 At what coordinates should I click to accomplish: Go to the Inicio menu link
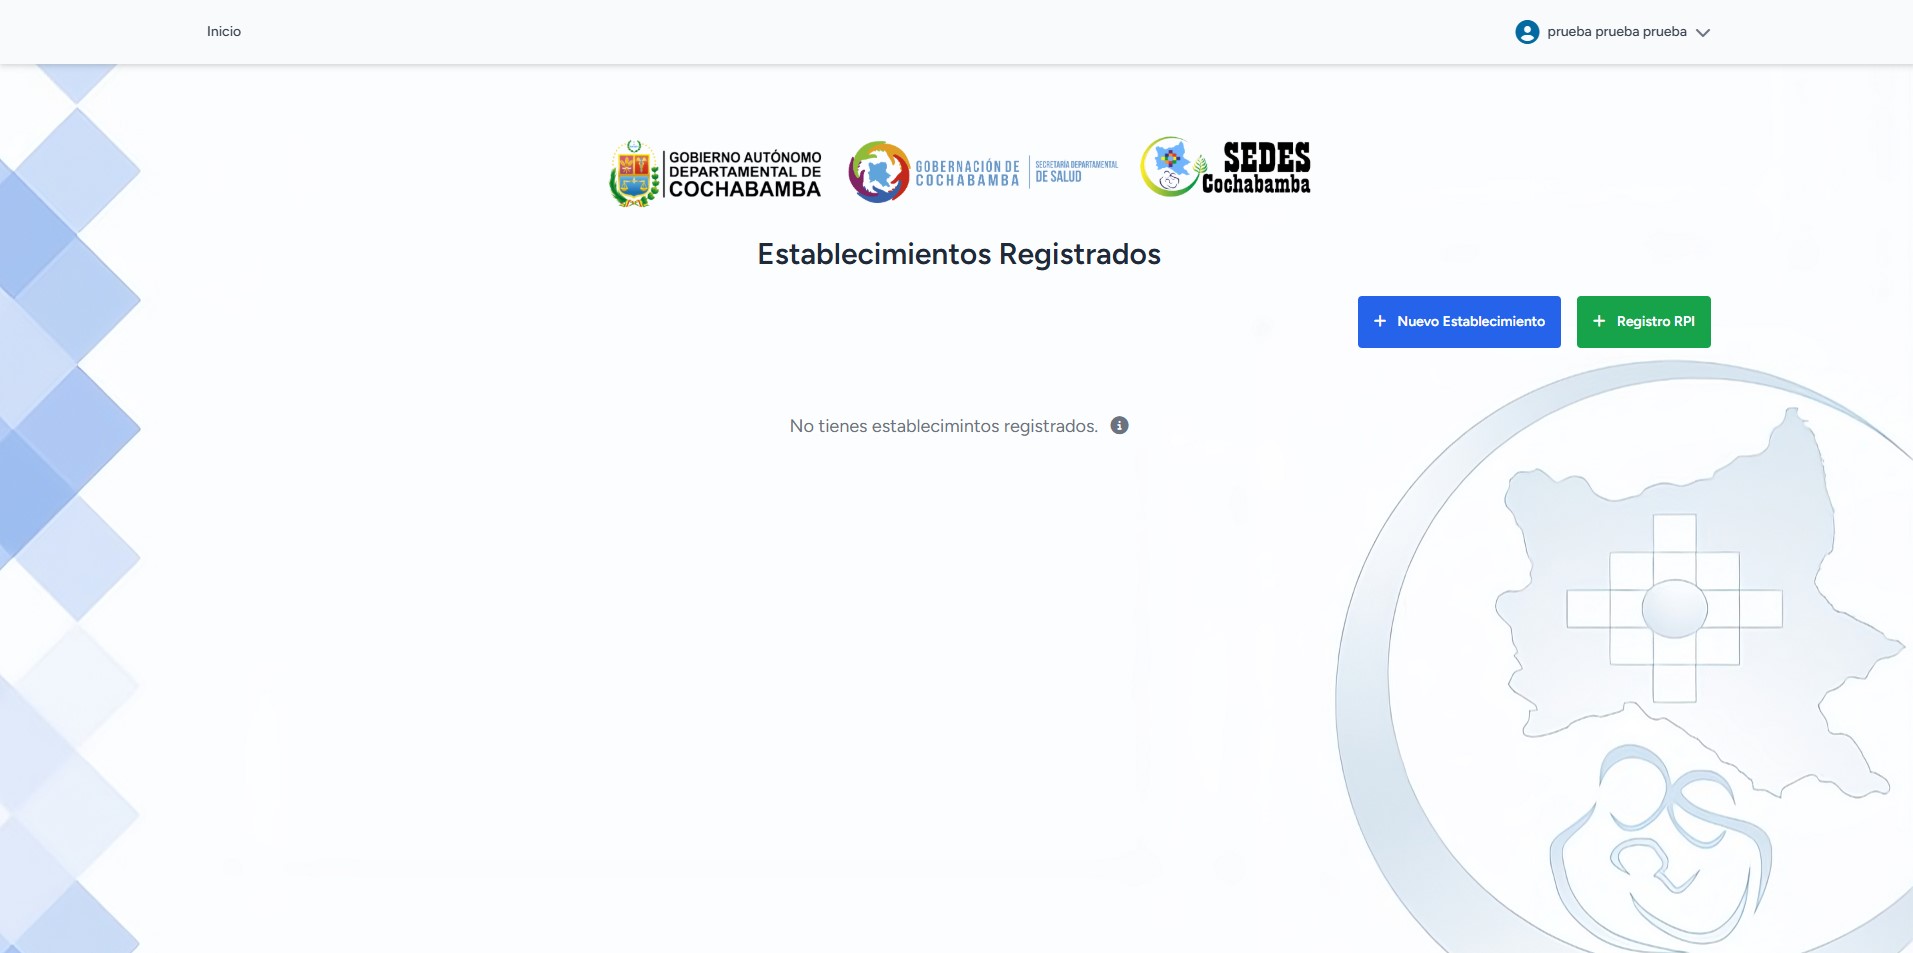click(223, 32)
